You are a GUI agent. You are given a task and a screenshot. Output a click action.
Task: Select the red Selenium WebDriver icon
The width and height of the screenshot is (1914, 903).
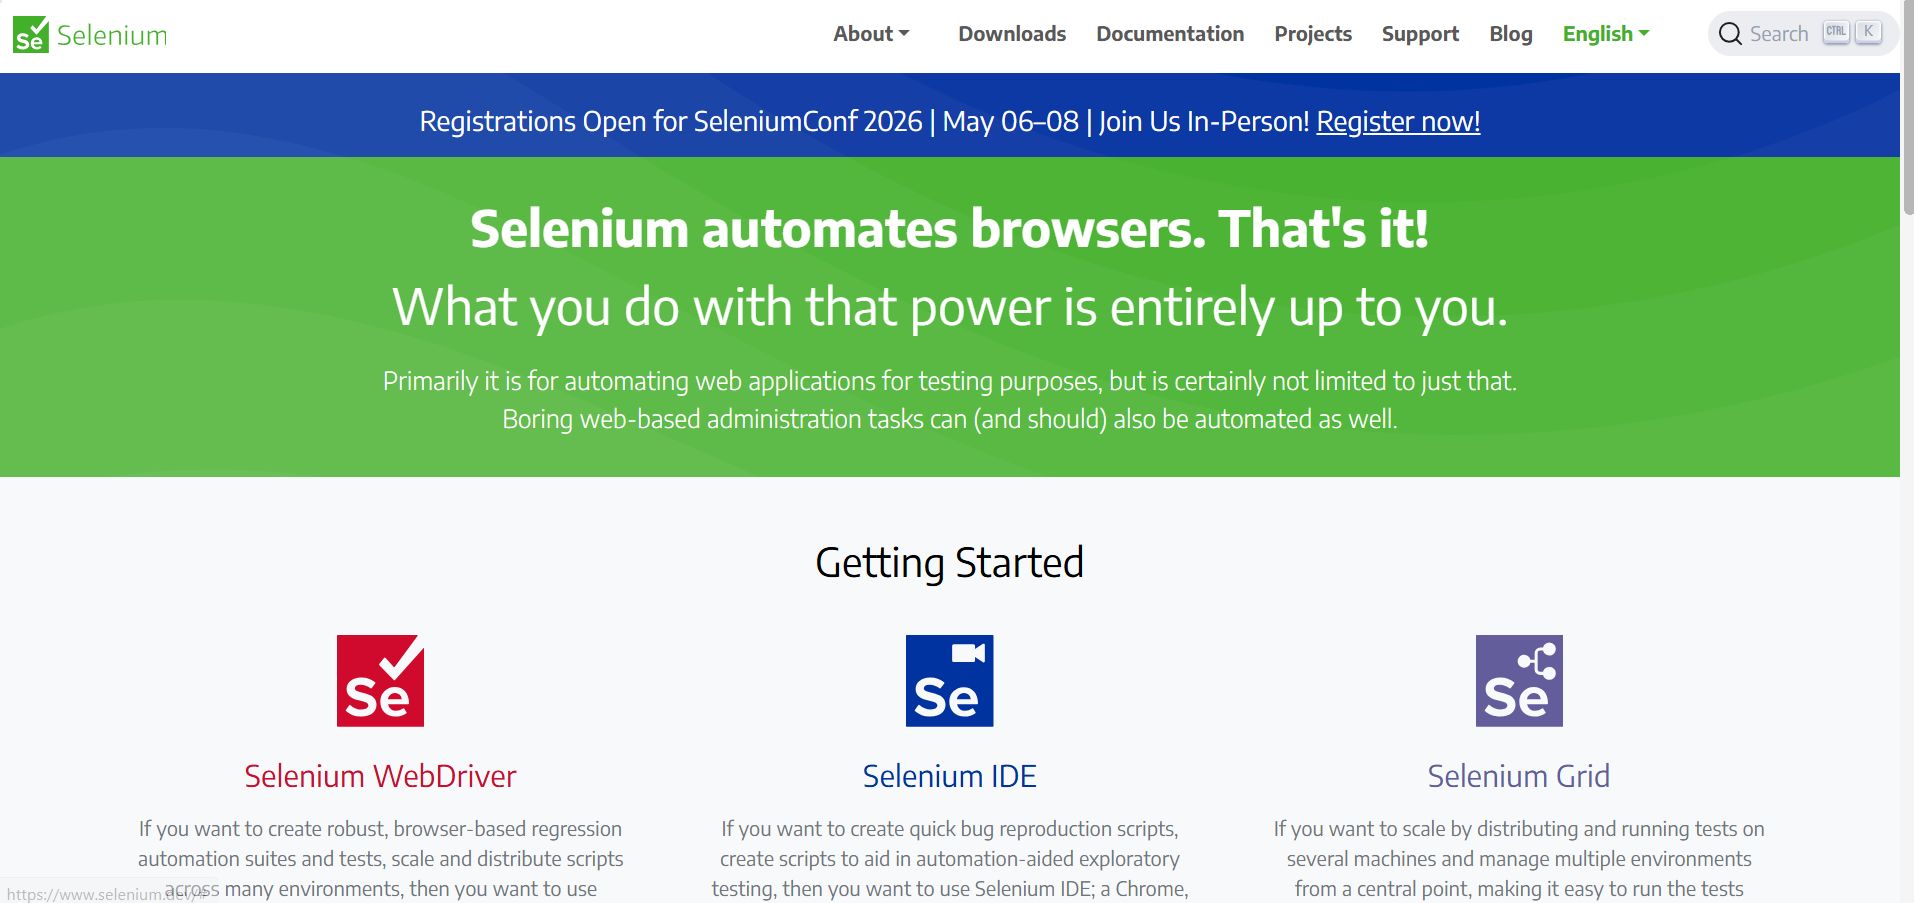coord(380,680)
